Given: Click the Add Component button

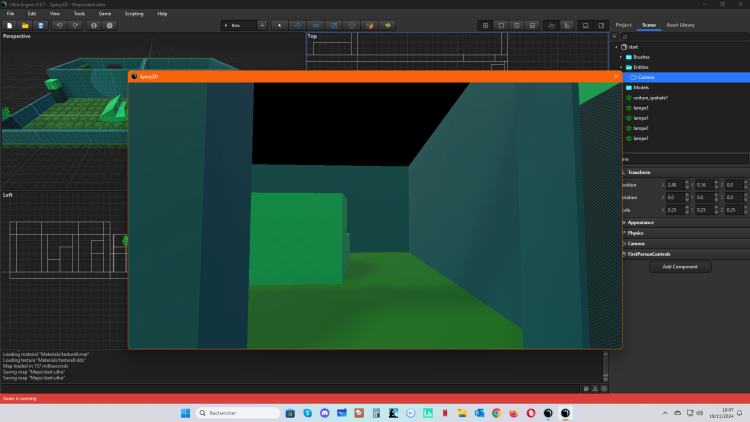Looking at the screenshot, I should click(x=680, y=267).
